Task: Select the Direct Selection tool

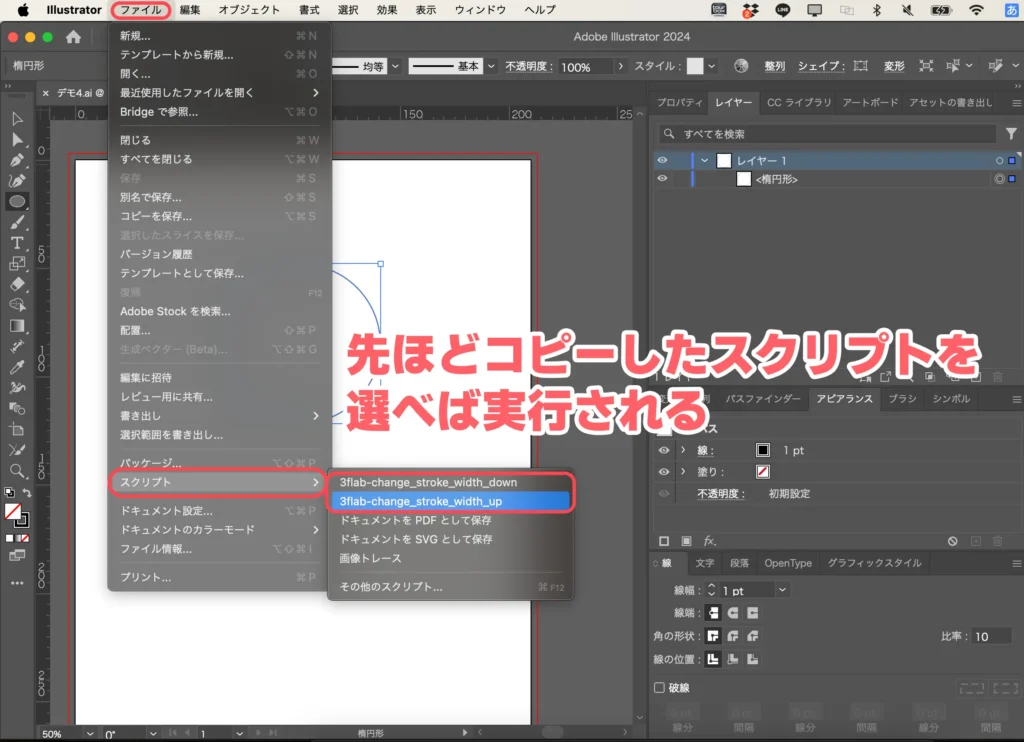Action: click(17, 139)
